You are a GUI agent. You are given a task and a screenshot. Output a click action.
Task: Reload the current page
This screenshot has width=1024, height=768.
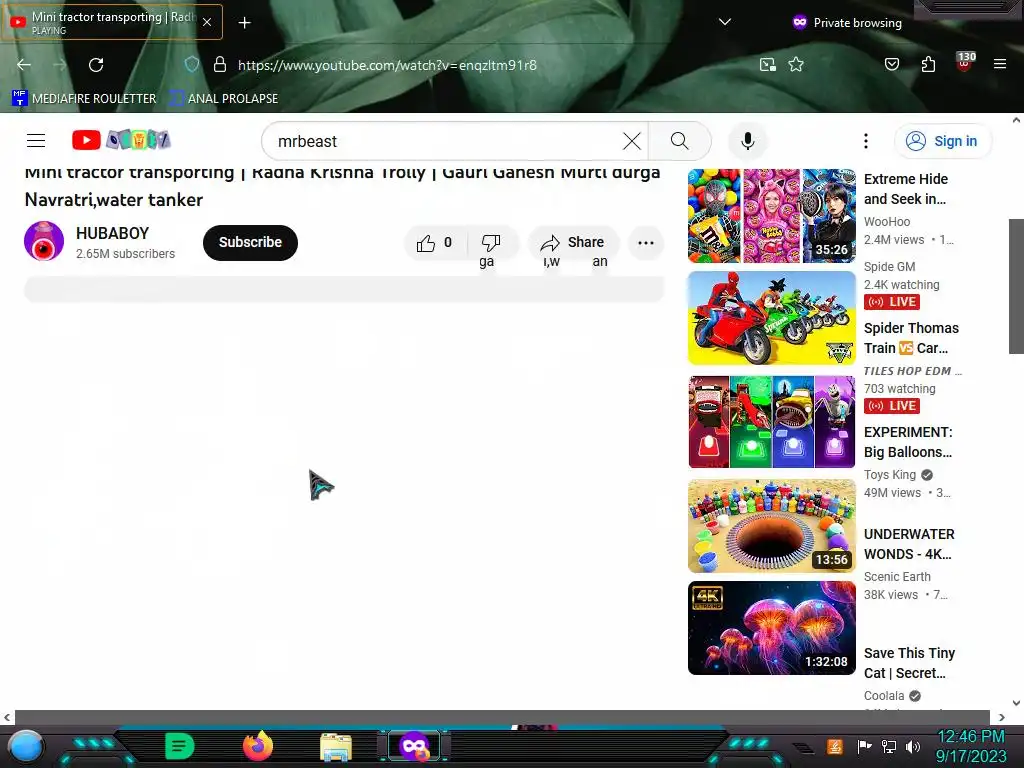96,65
